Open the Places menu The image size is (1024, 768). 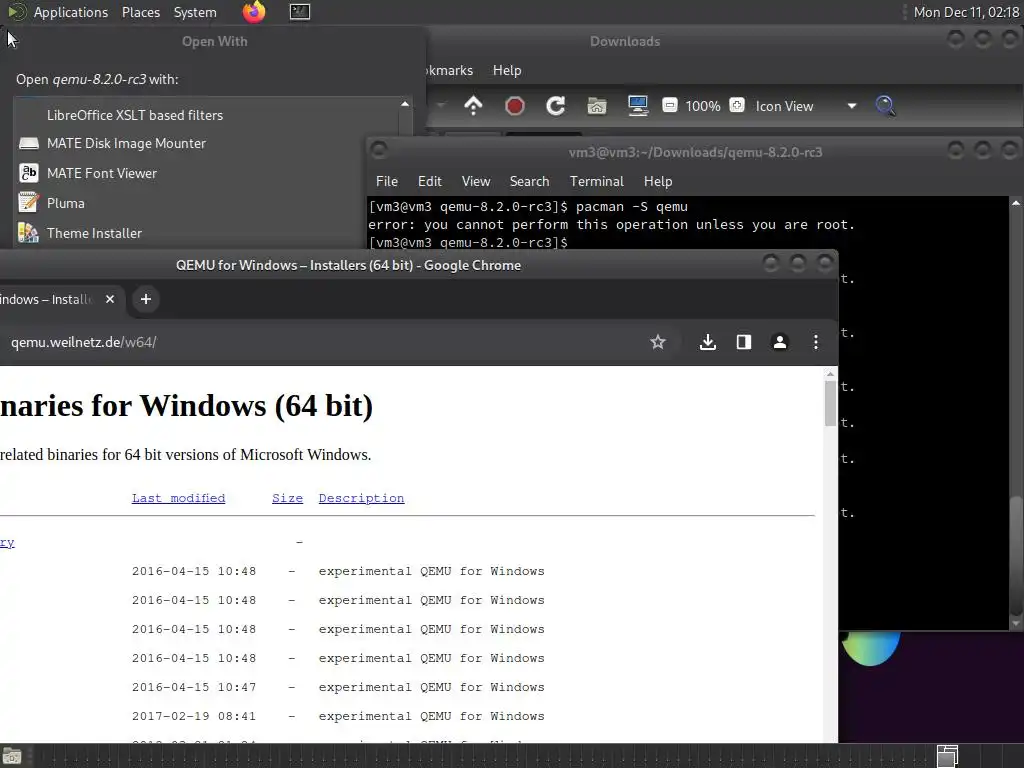coord(140,12)
